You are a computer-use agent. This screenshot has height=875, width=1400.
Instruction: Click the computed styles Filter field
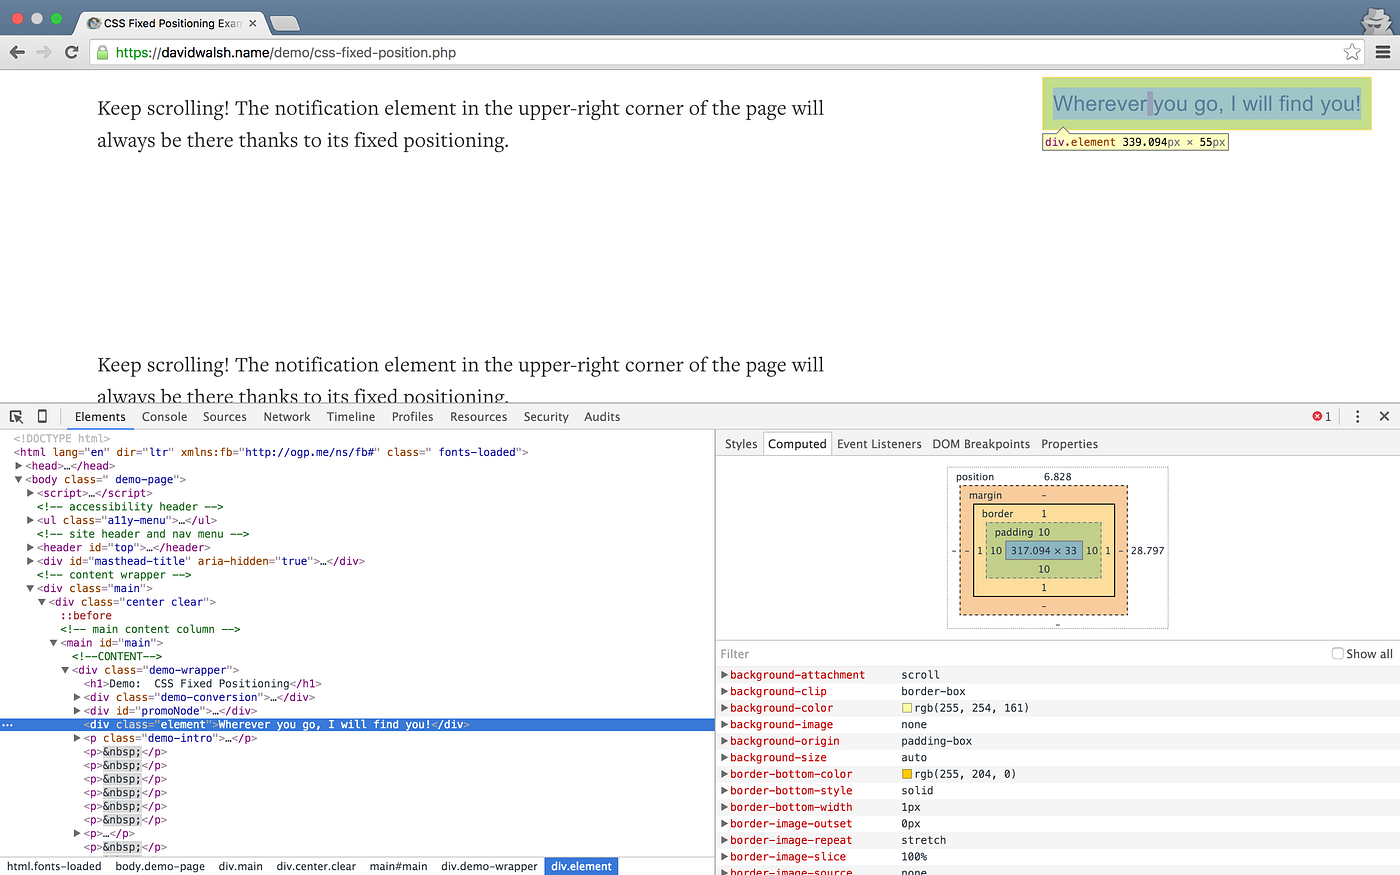pos(800,653)
